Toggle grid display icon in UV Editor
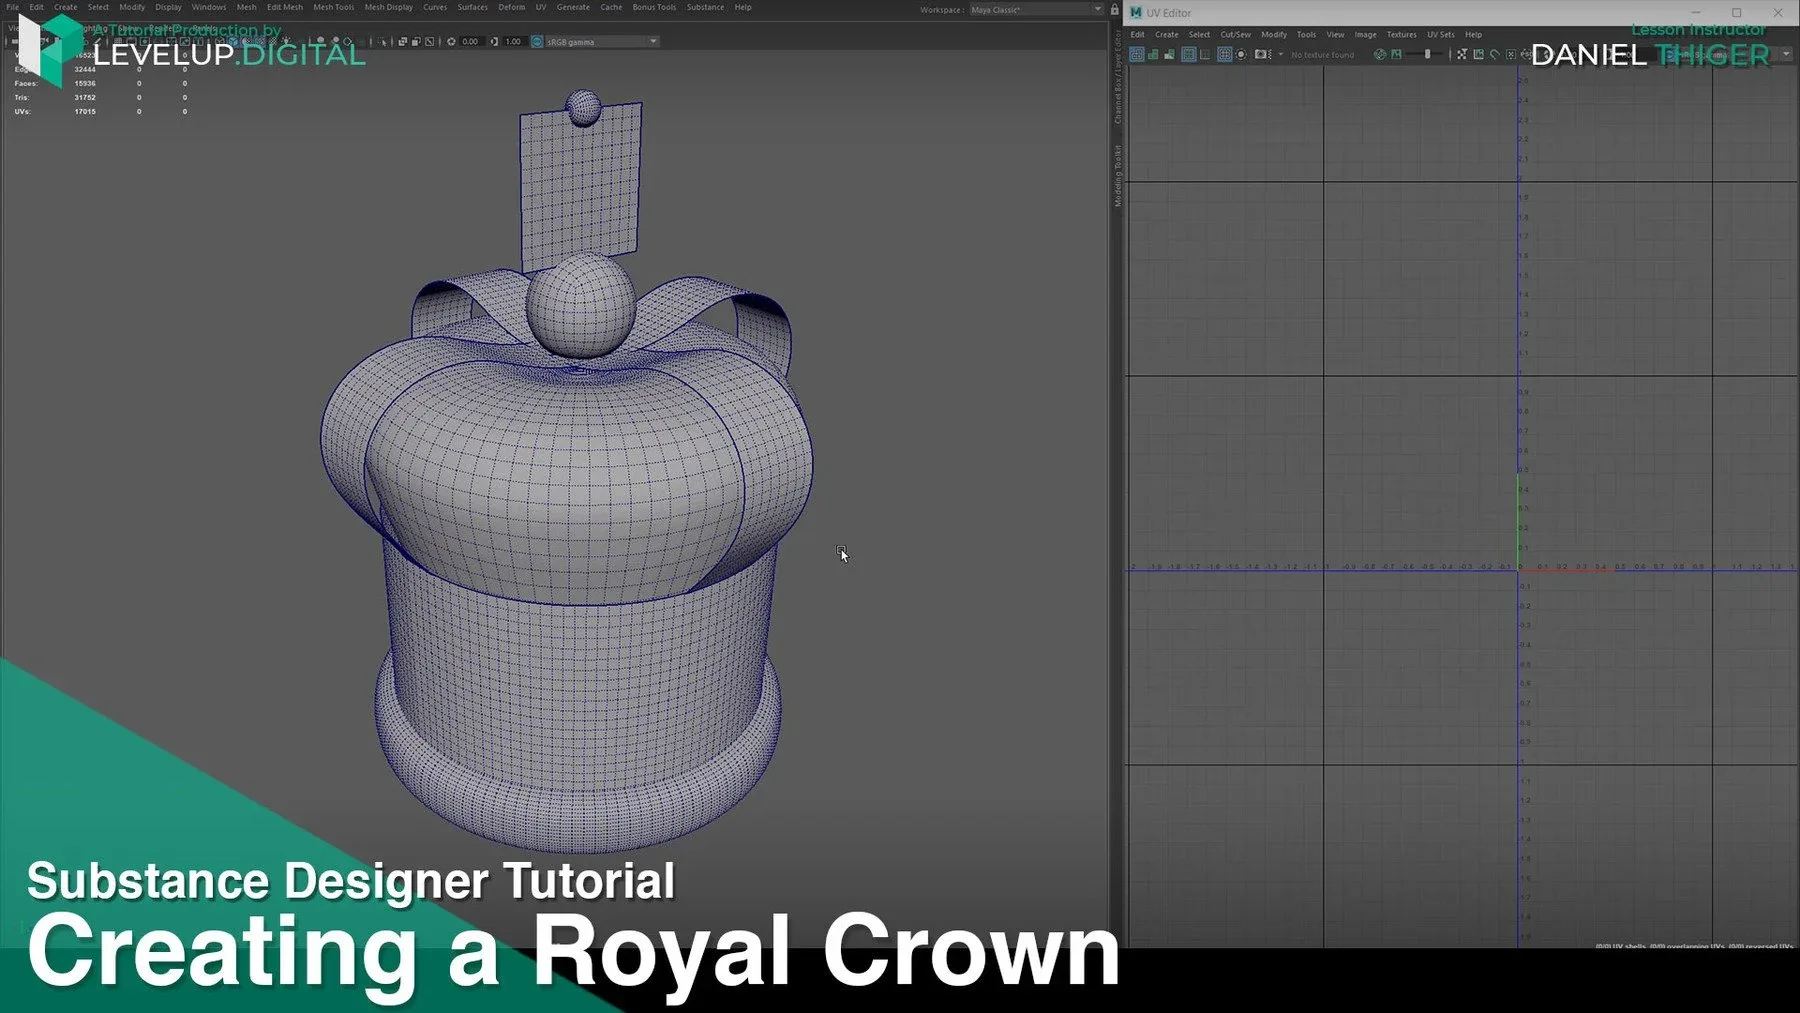1800x1013 pixels. coord(1224,55)
